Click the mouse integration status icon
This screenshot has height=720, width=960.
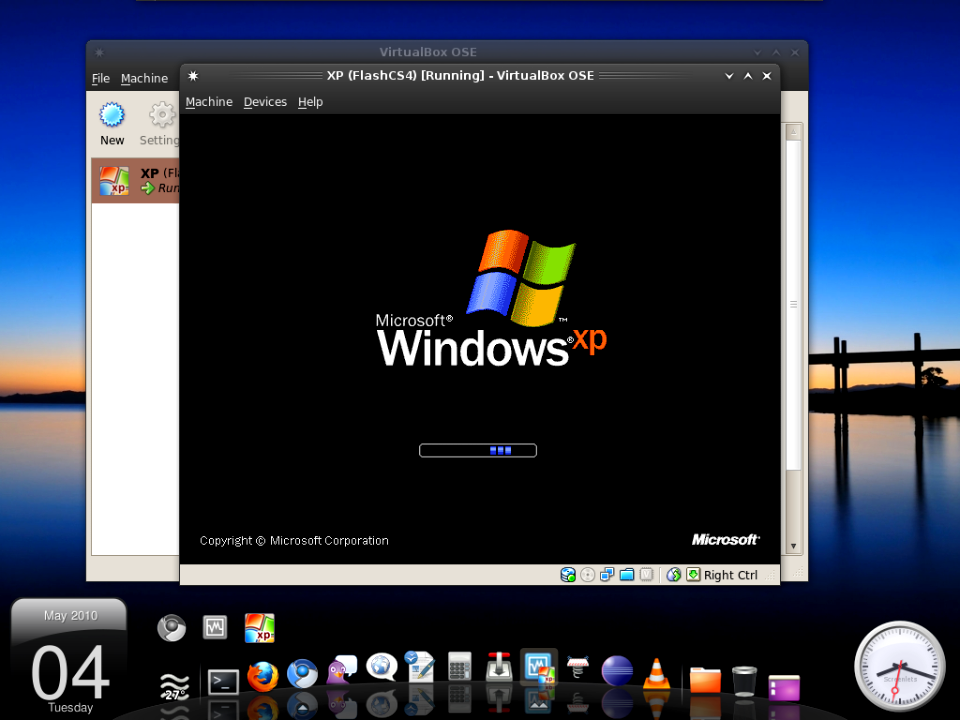[673, 574]
